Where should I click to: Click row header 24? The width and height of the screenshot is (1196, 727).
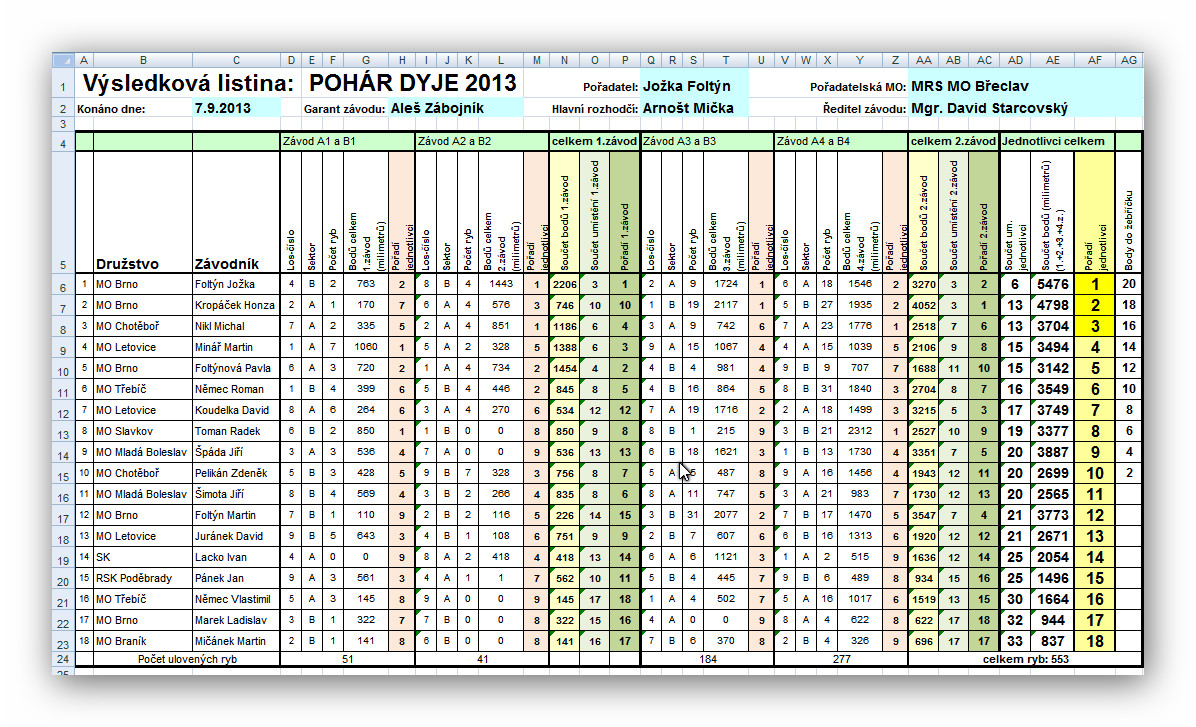point(61,659)
